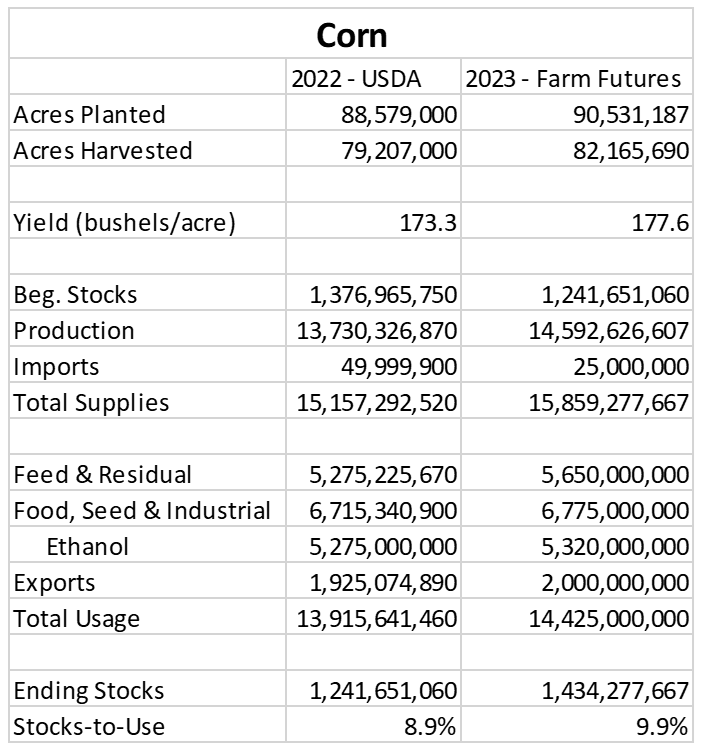The height and width of the screenshot is (749, 701).
Task: Click the Corn title cell
Action: pyautogui.click(x=351, y=36)
